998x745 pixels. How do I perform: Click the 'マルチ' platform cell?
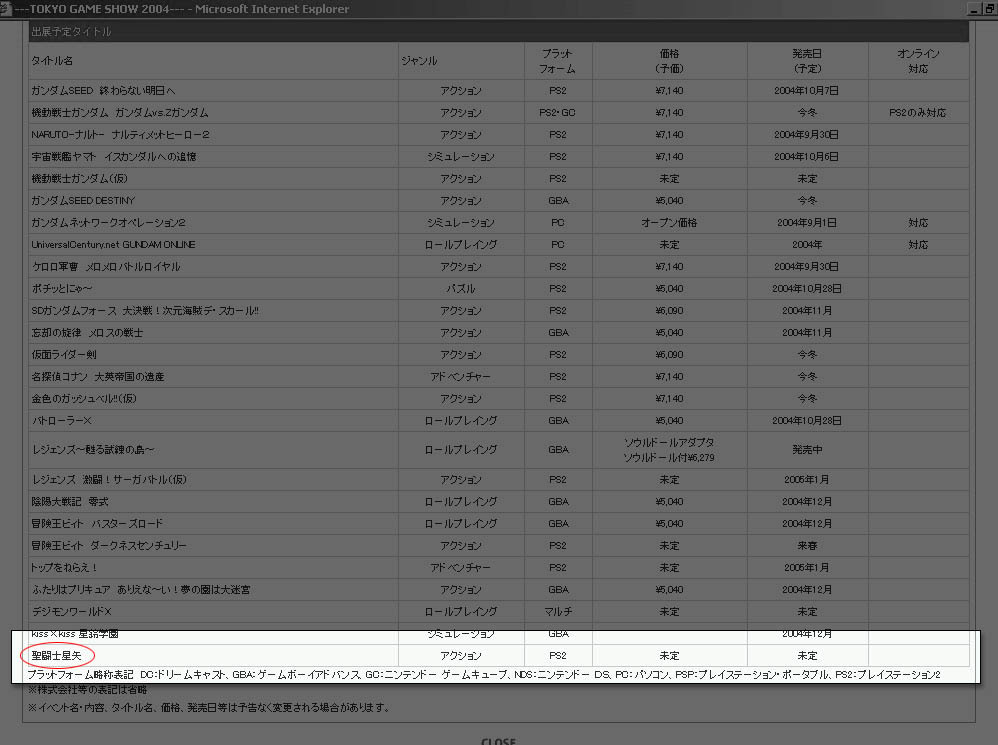coord(558,611)
